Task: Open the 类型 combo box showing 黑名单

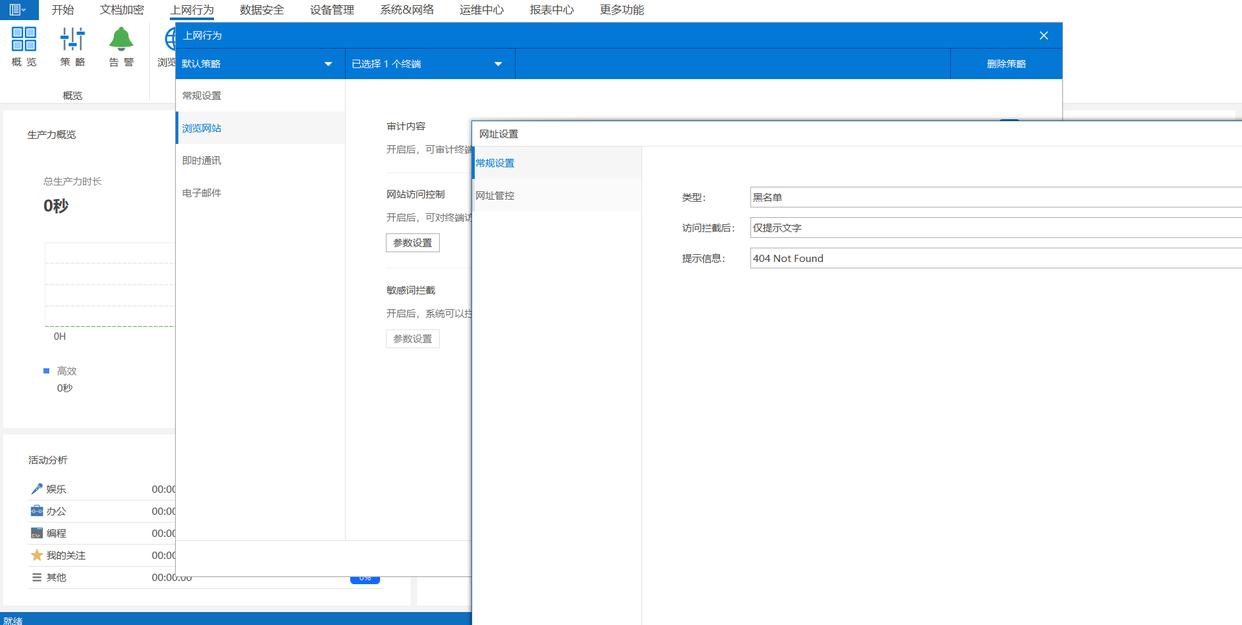Action: point(995,197)
